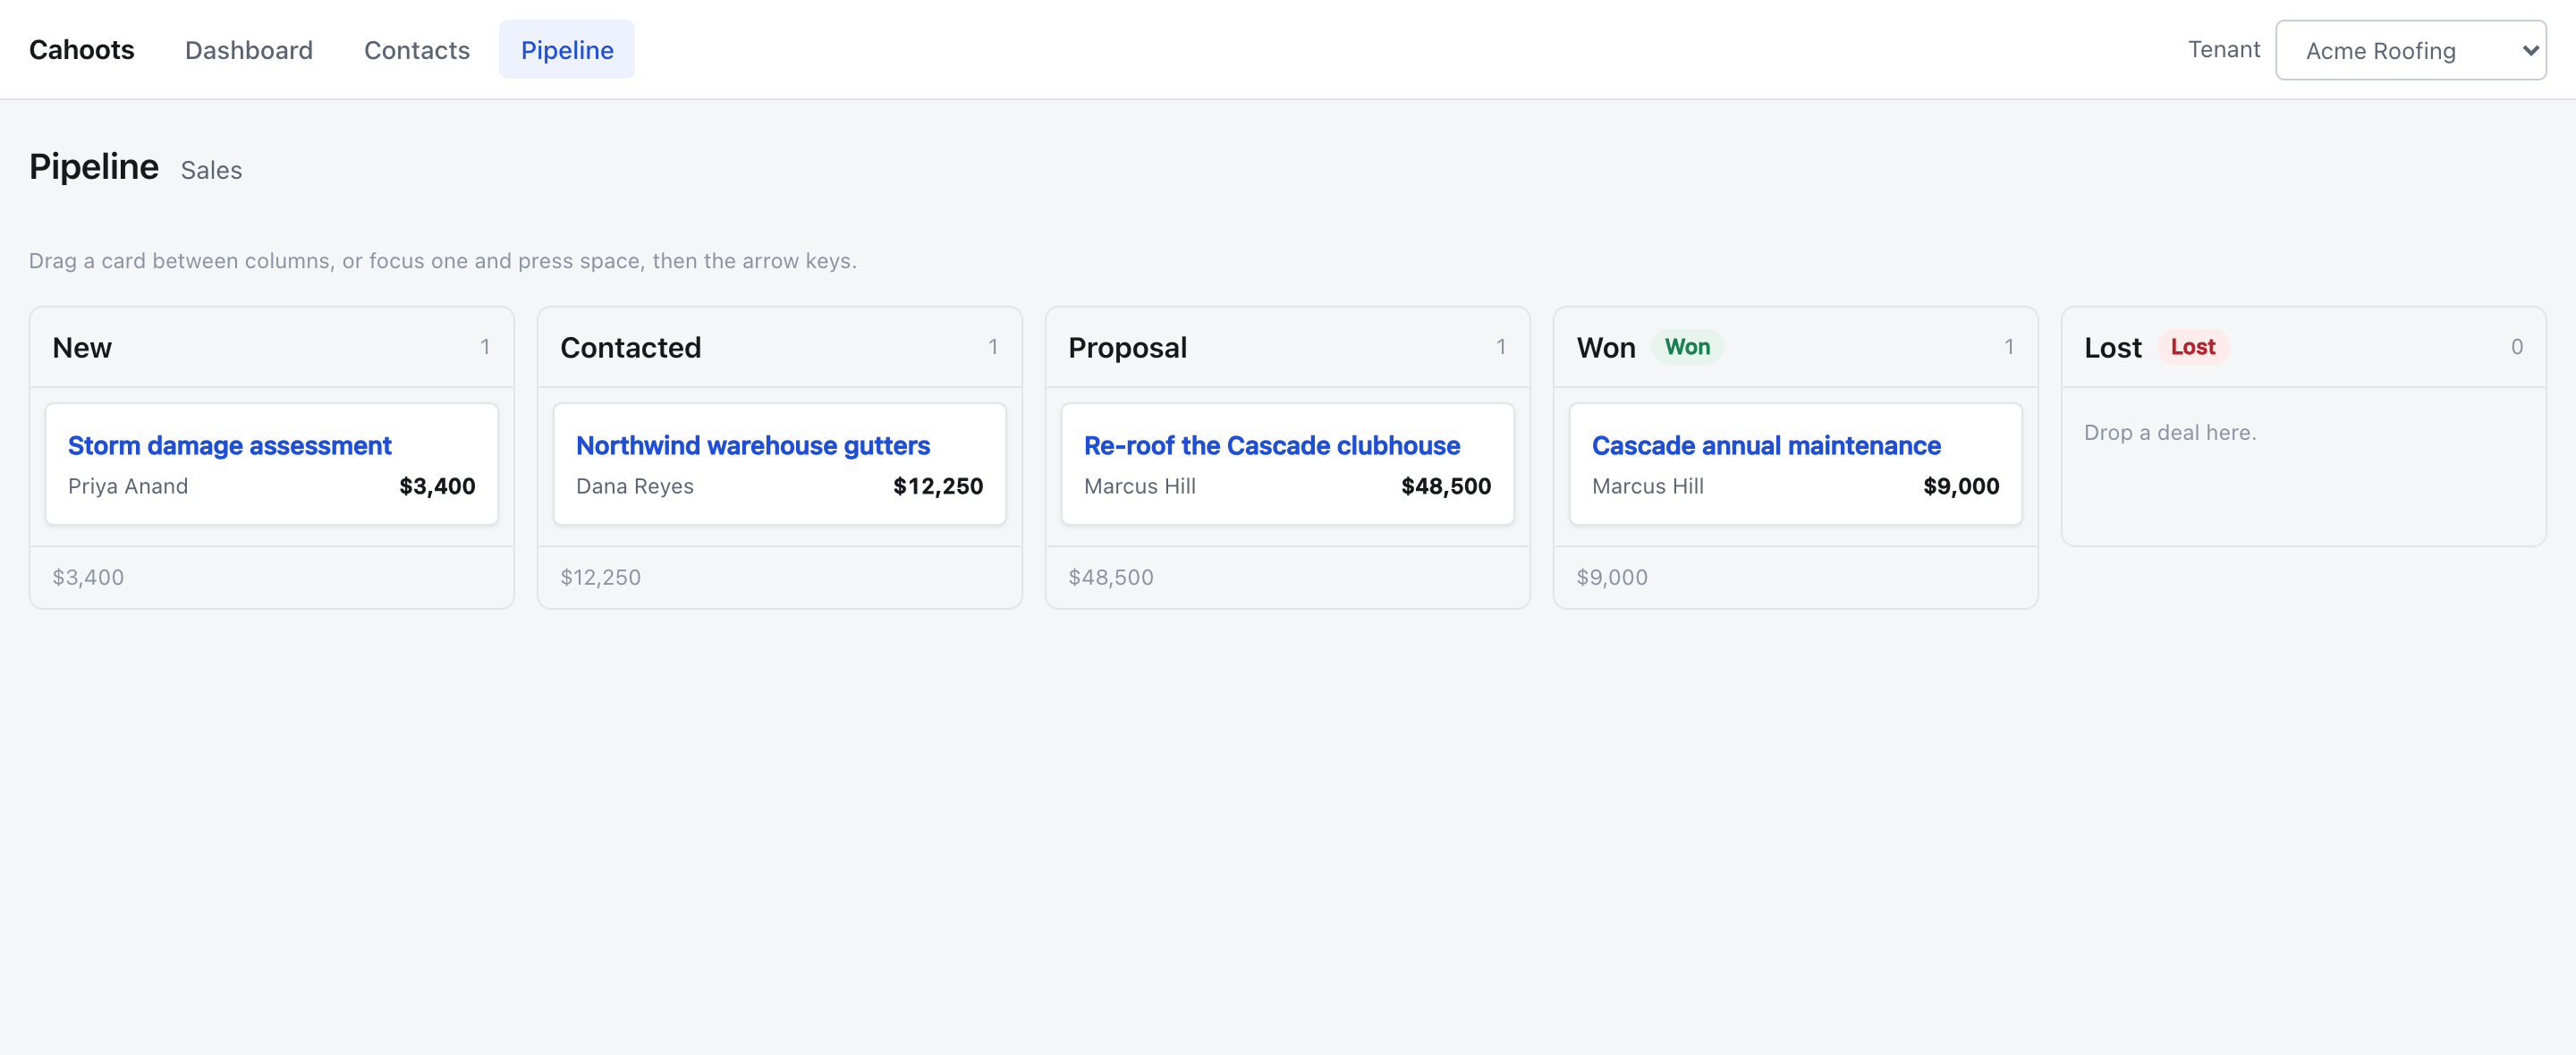This screenshot has width=2576, height=1055.
Task: Click the red Lost status badge
Action: 2192,347
